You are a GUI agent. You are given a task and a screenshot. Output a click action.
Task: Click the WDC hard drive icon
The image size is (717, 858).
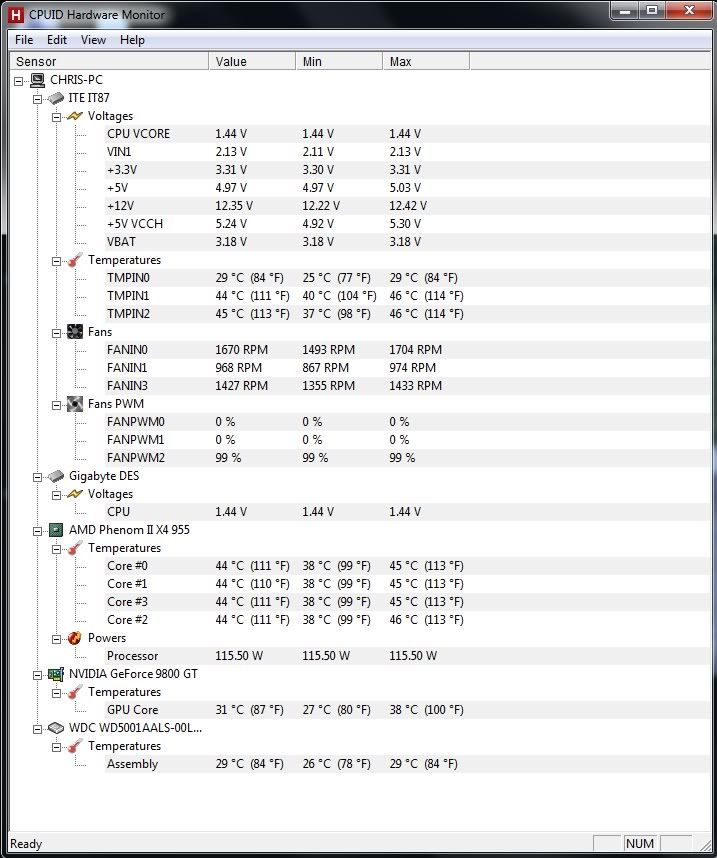click(55, 728)
